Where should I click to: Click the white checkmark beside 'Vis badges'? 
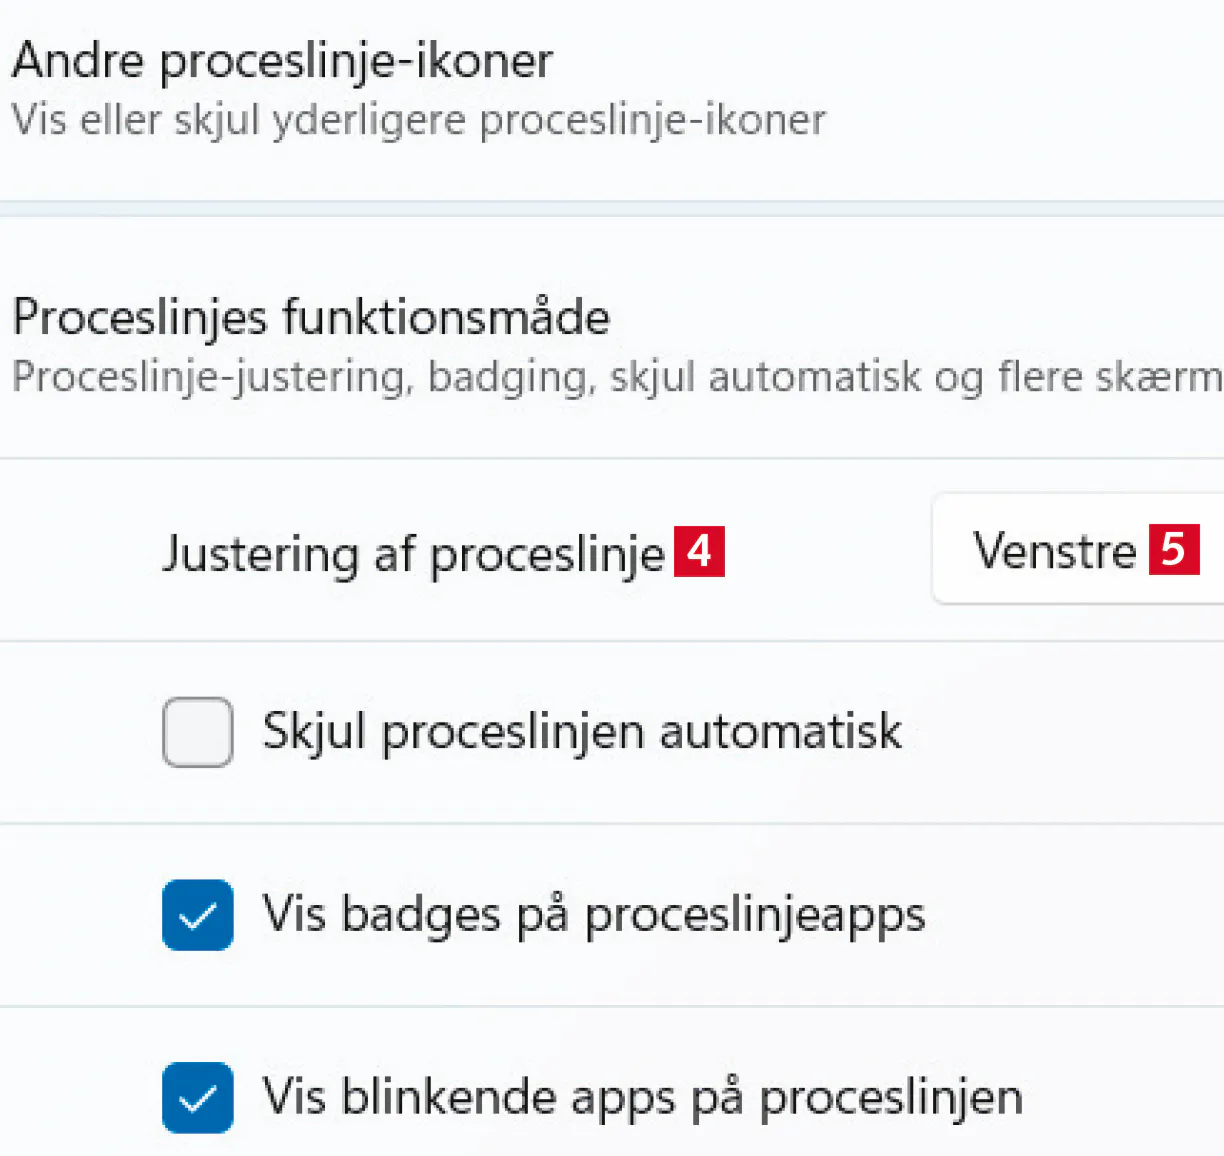[198, 915]
